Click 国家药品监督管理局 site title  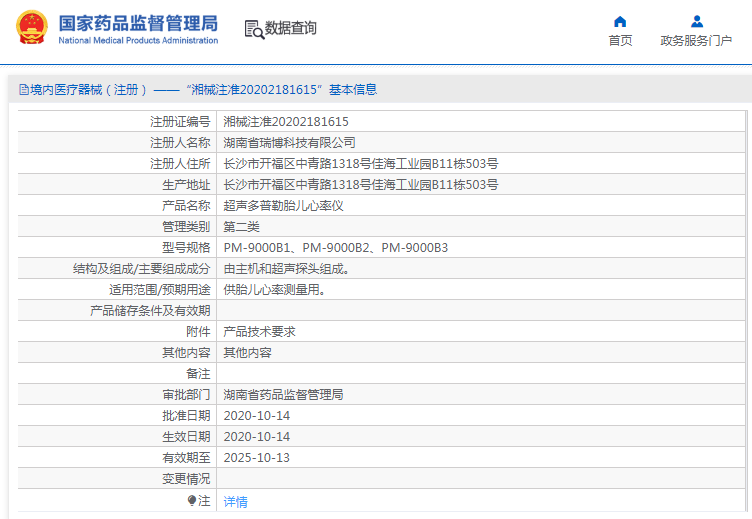(138, 24)
